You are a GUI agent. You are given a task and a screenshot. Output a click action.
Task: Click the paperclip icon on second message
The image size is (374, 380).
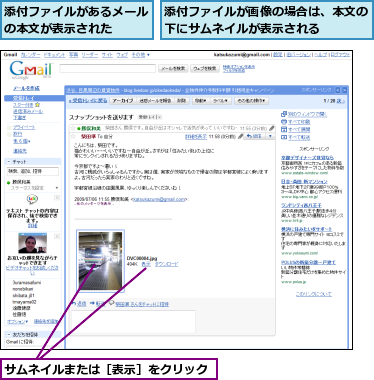240,136
